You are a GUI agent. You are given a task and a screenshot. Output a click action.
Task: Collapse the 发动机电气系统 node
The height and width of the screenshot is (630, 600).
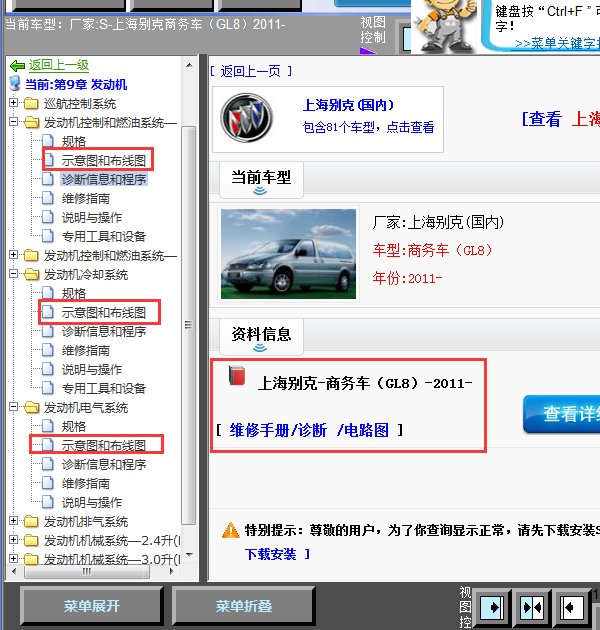pyautogui.click(x=13, y=407)
